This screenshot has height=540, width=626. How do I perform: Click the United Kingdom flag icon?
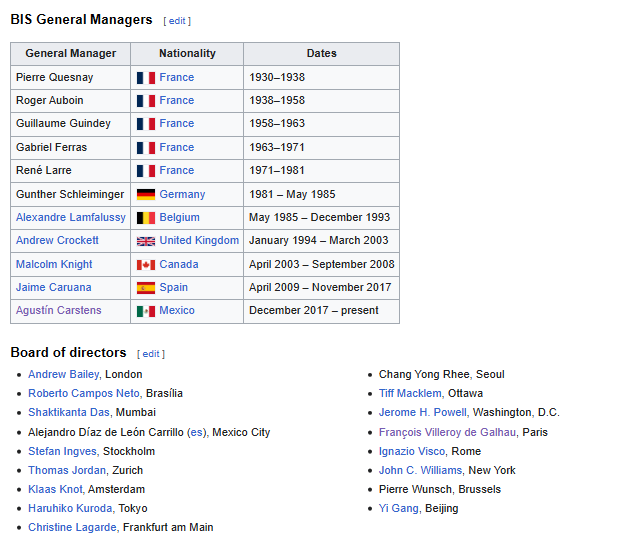(x=146, y=241)
